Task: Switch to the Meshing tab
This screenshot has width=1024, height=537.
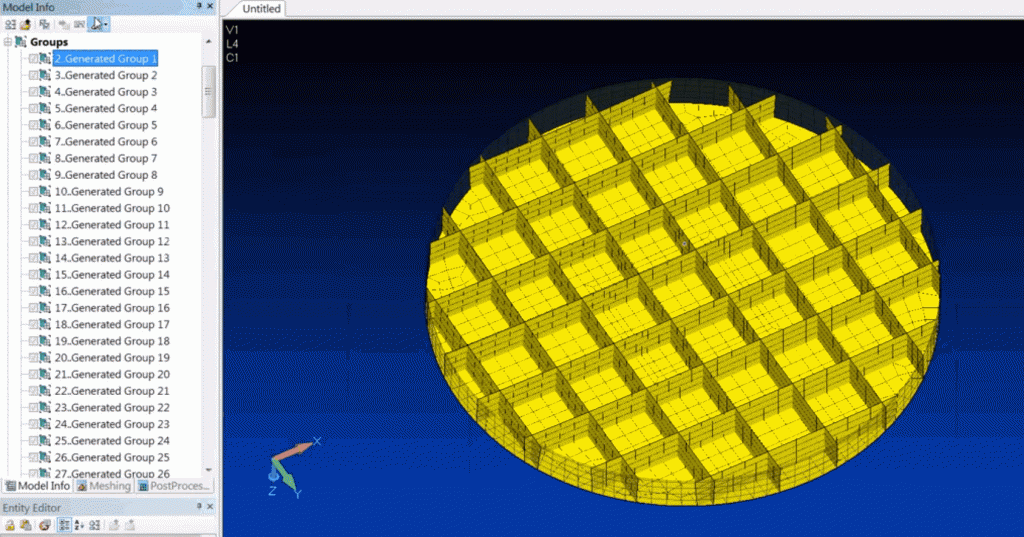Action: (x=103, y=486)
